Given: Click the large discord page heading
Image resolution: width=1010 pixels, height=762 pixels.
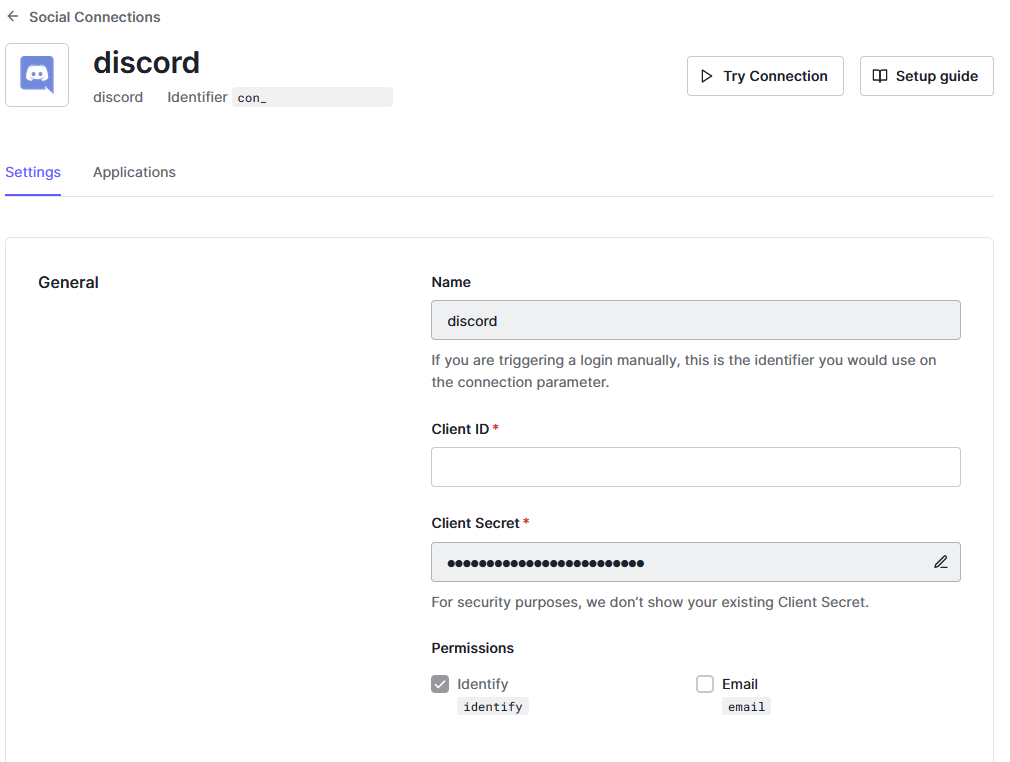Looking at the screenshot, I should click(x=146, y=62).
